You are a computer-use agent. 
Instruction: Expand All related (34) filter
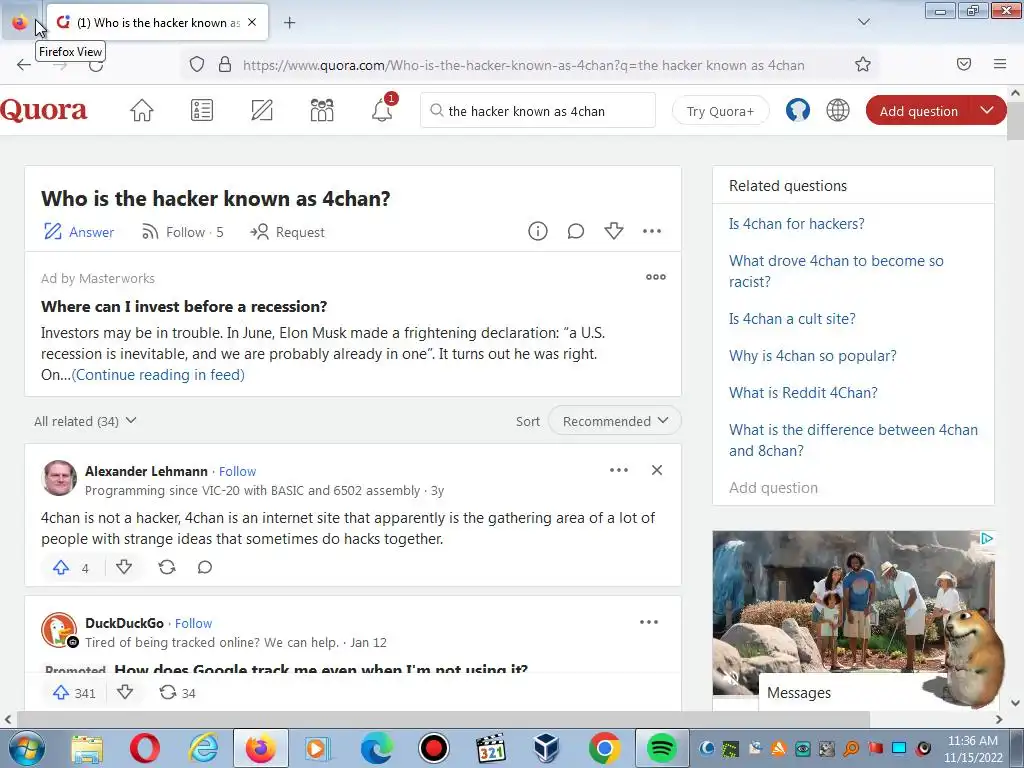pyautogui.click(x=86, y=421)
